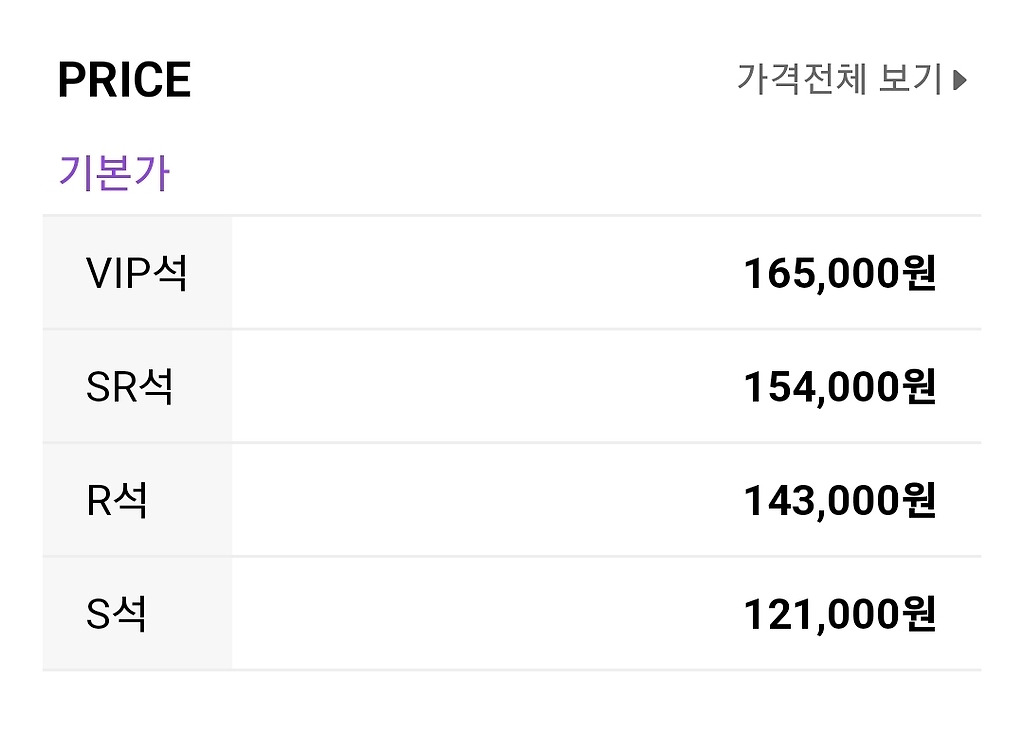
Task: Select the VIP석 seat label
Action: 137,273
